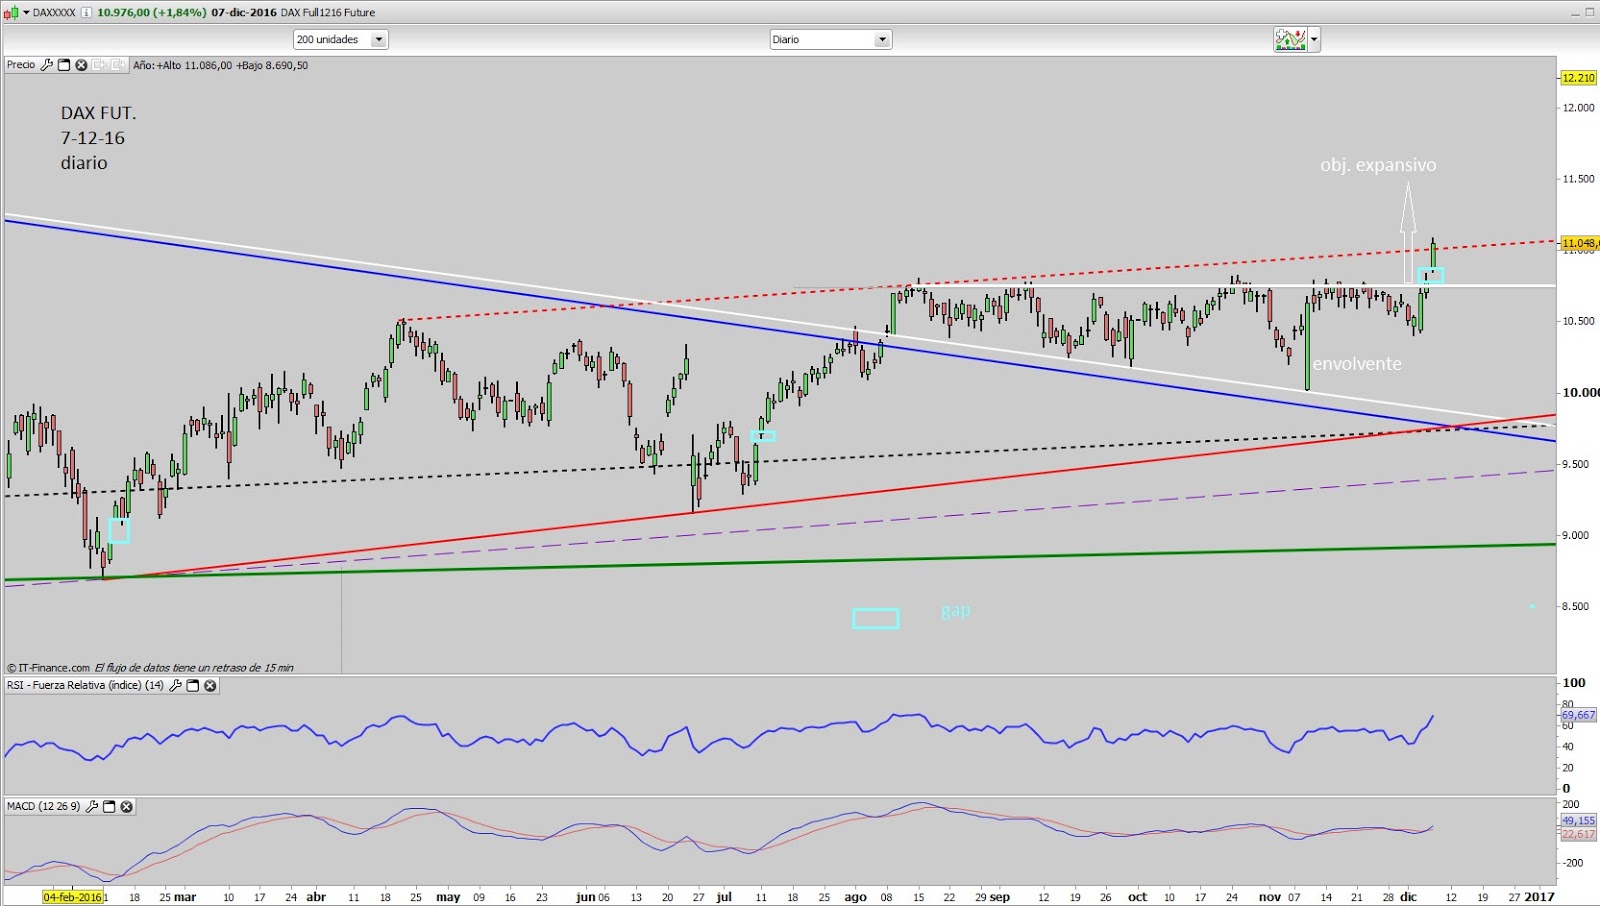This screenshot has width=1600, height=906.
Task: Click MACD value label 49,155
Action: [x=1579, y=820]
